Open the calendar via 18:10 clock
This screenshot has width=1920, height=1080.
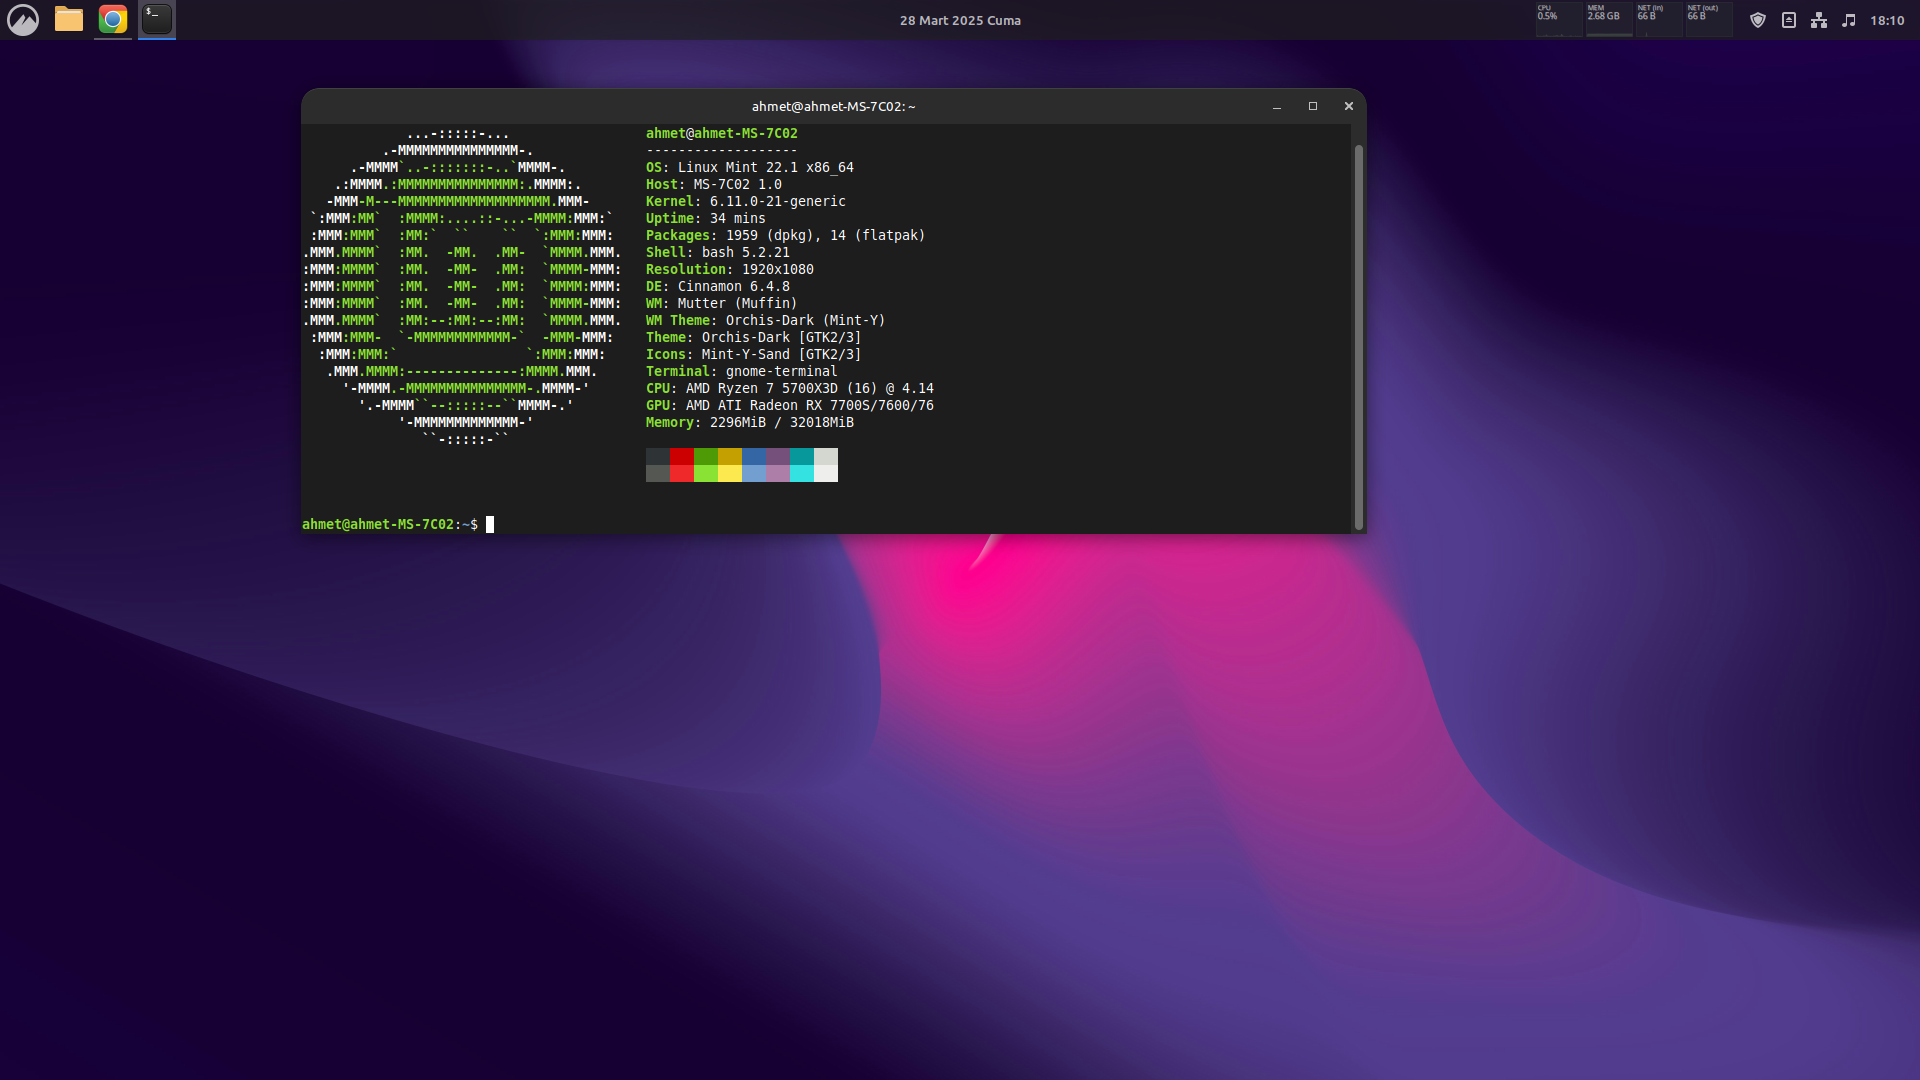pos(1887,20)
